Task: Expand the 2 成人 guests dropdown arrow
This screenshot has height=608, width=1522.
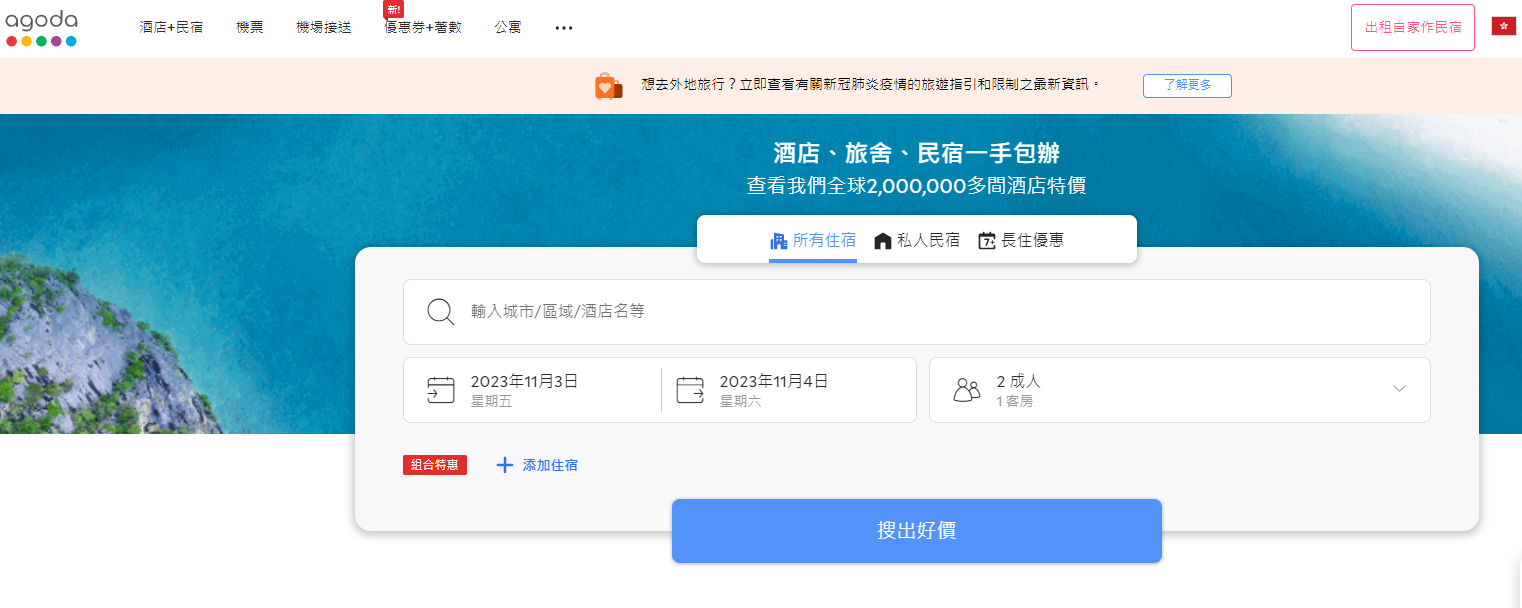Action: [1399, 389]
